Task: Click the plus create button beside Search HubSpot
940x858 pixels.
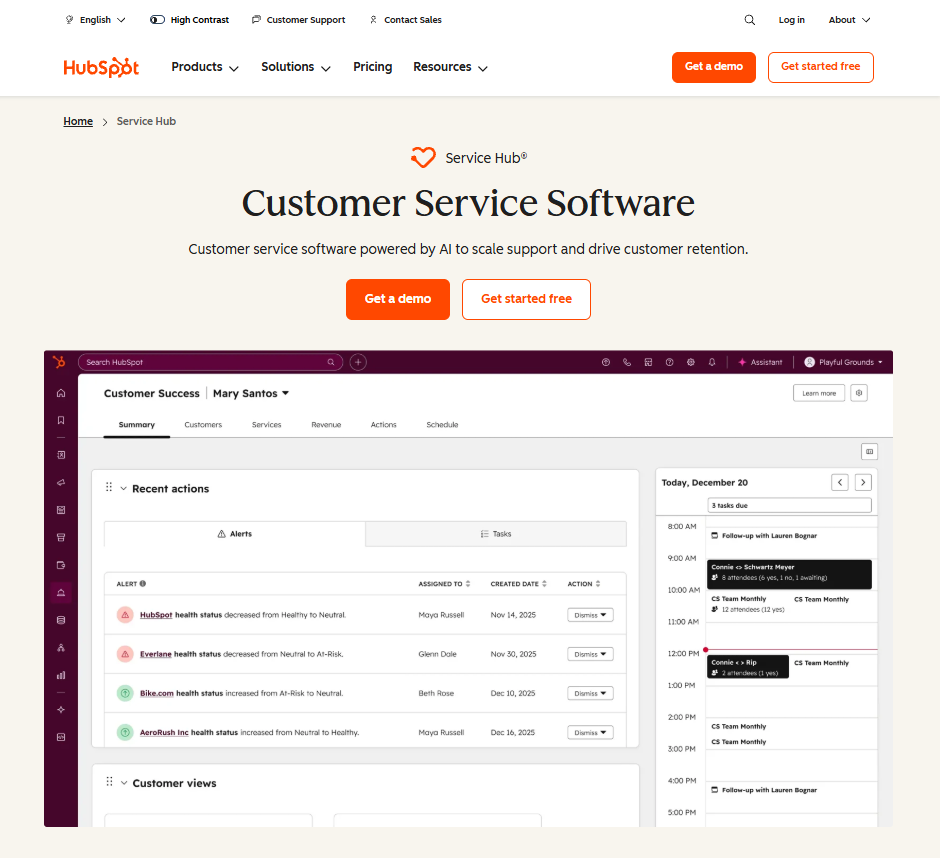Action: pos(358,362)
